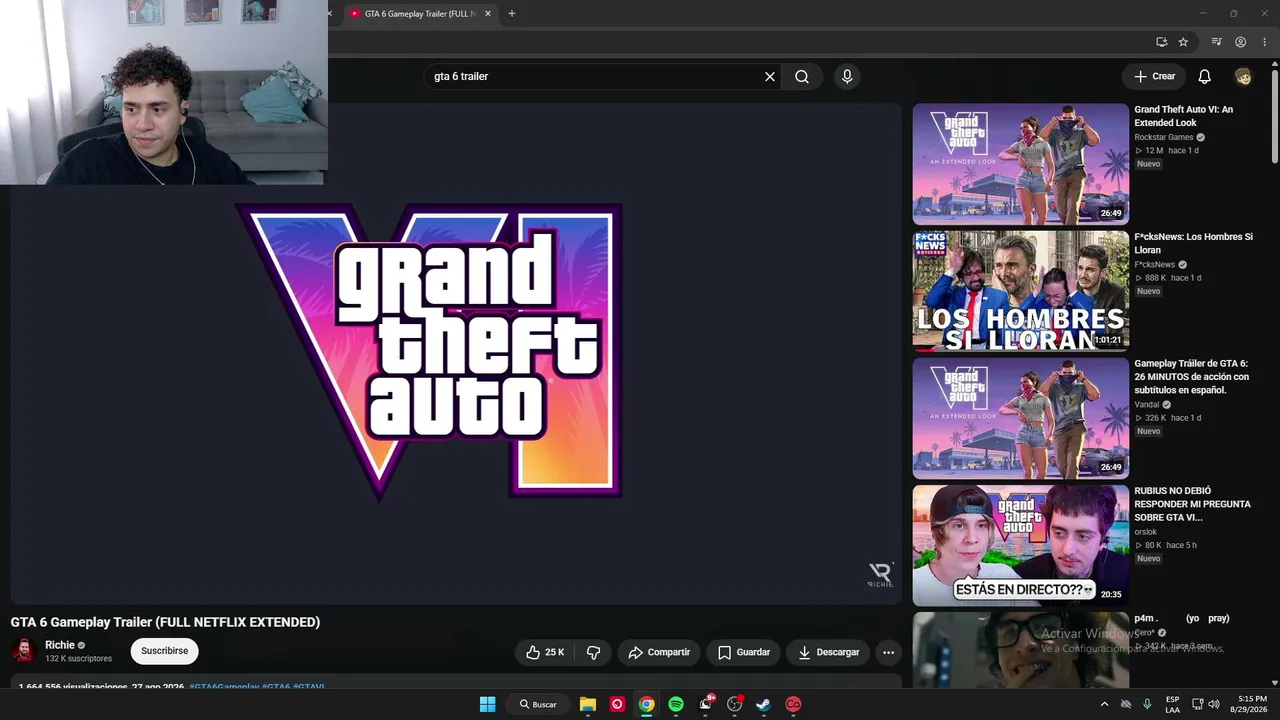Open new browser tab
The width and height of the screenshot is (1280, 720).
coord(512,14)
